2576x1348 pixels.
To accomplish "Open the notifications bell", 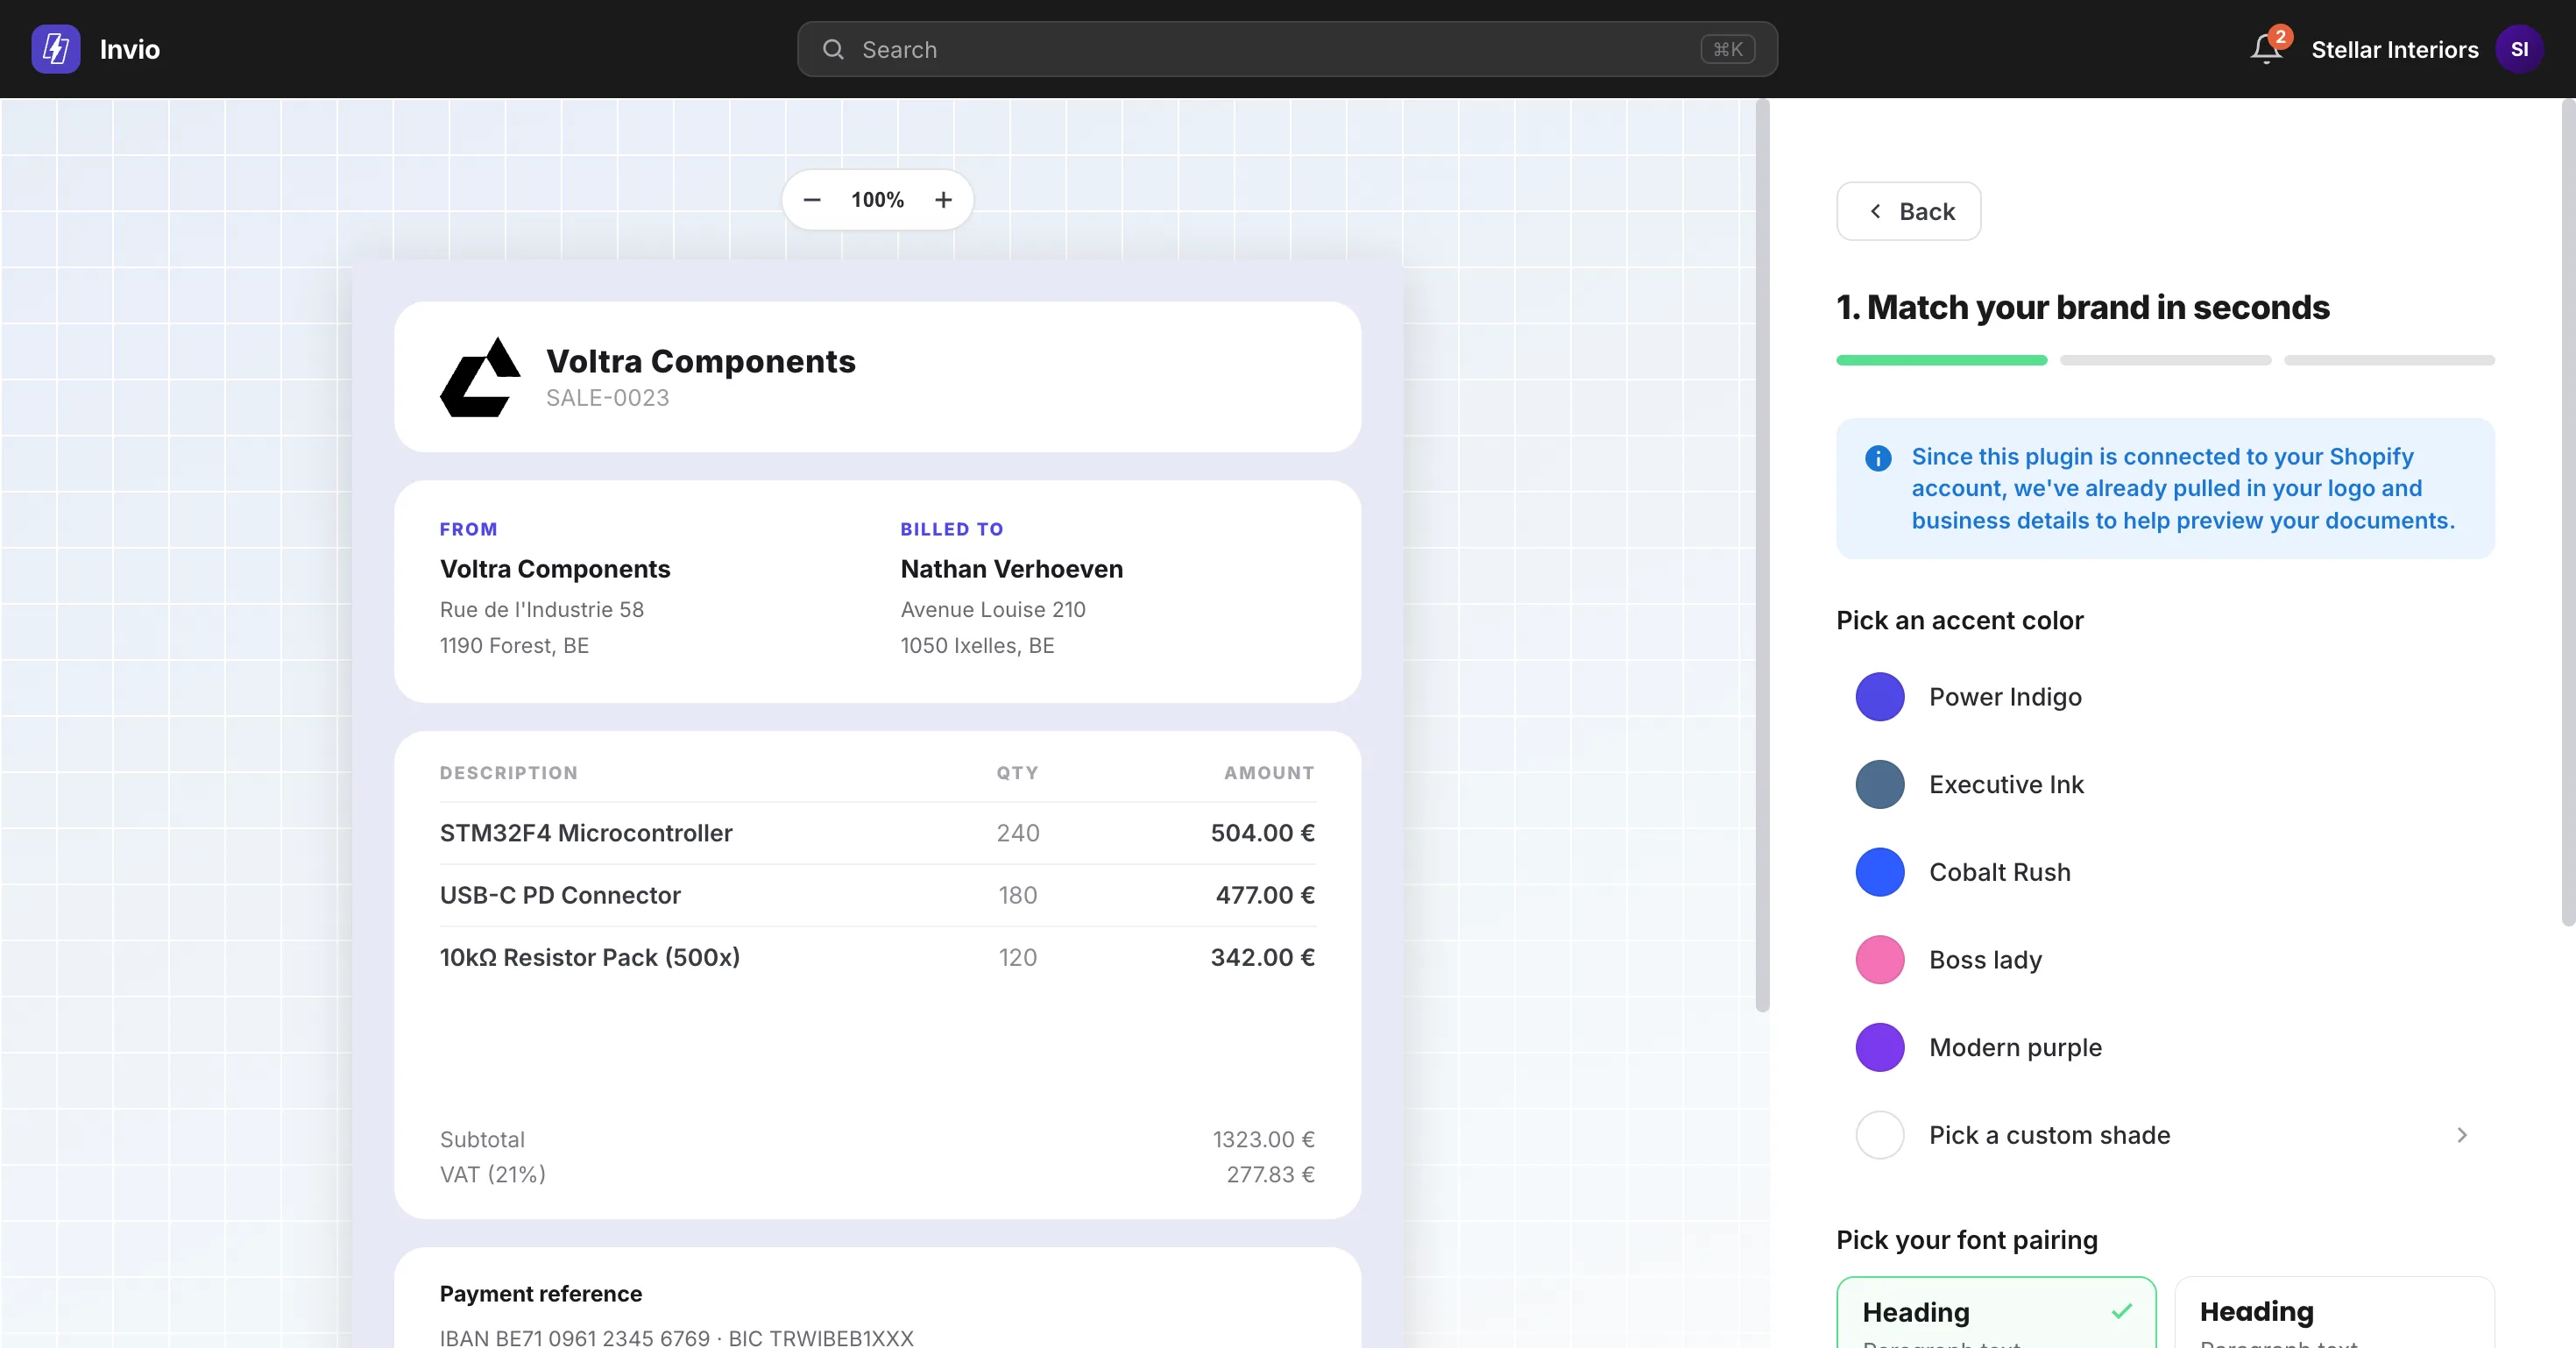I will point(2267,49).
